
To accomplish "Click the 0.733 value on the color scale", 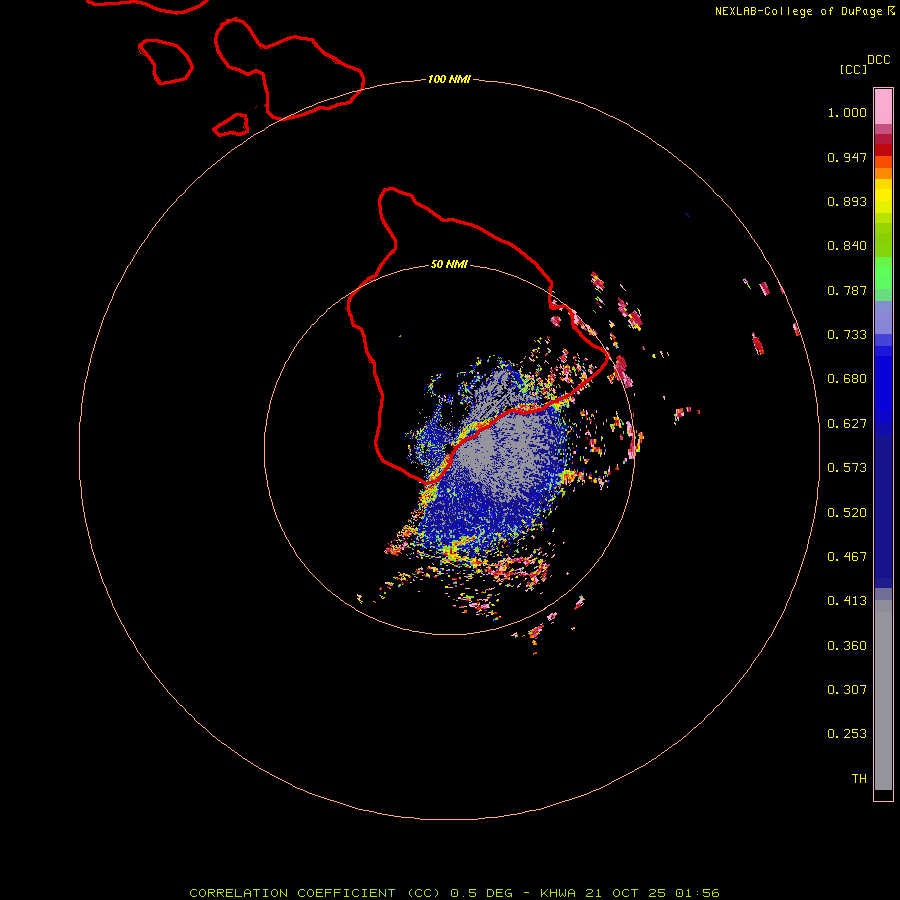I will (x=847, y=335).
